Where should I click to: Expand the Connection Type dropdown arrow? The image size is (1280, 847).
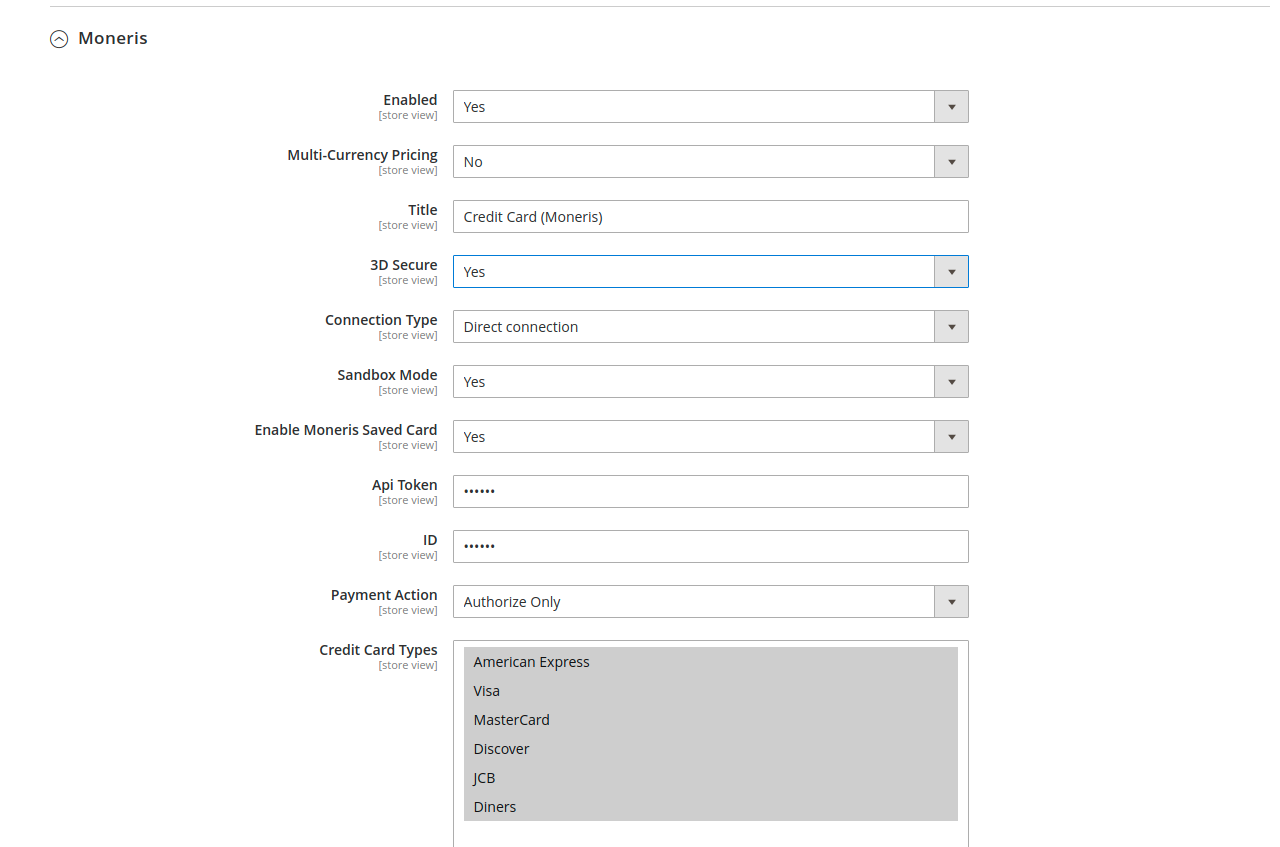[951, 327]
